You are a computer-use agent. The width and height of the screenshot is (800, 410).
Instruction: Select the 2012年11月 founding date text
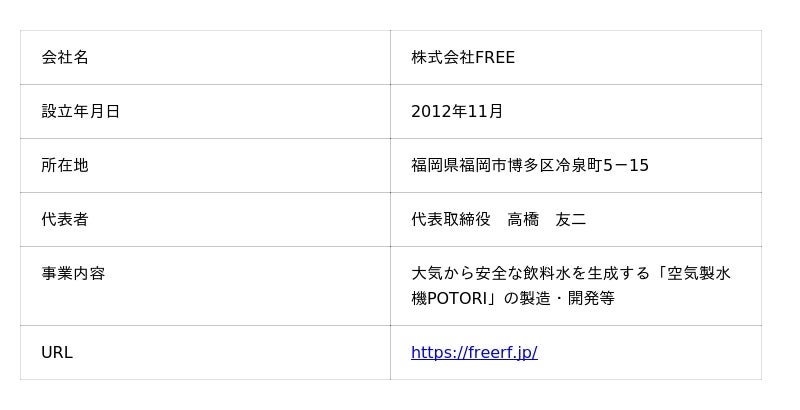click(x=457, y=112)
